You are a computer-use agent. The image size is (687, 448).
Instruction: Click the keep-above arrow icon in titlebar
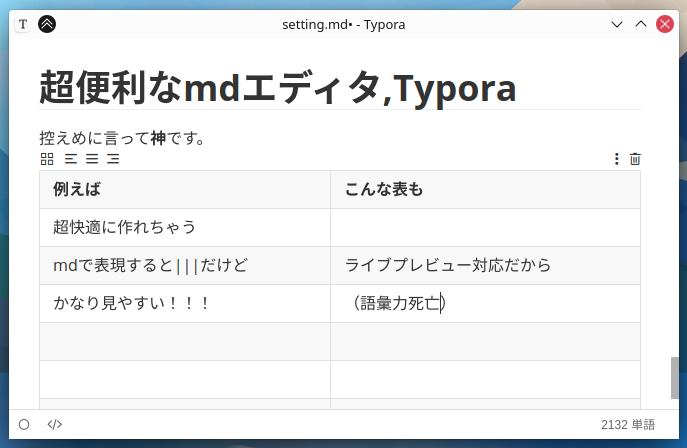click(47, 24)
